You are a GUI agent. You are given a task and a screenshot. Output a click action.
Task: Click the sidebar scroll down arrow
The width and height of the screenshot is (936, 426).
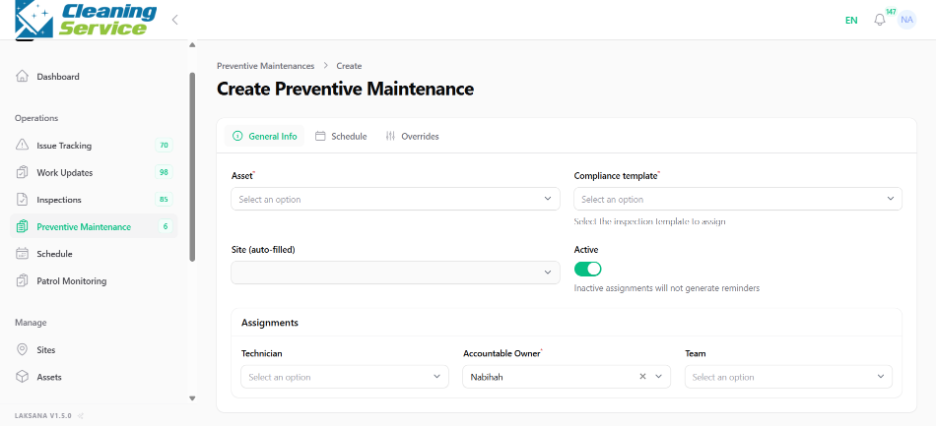pos(192,398)
